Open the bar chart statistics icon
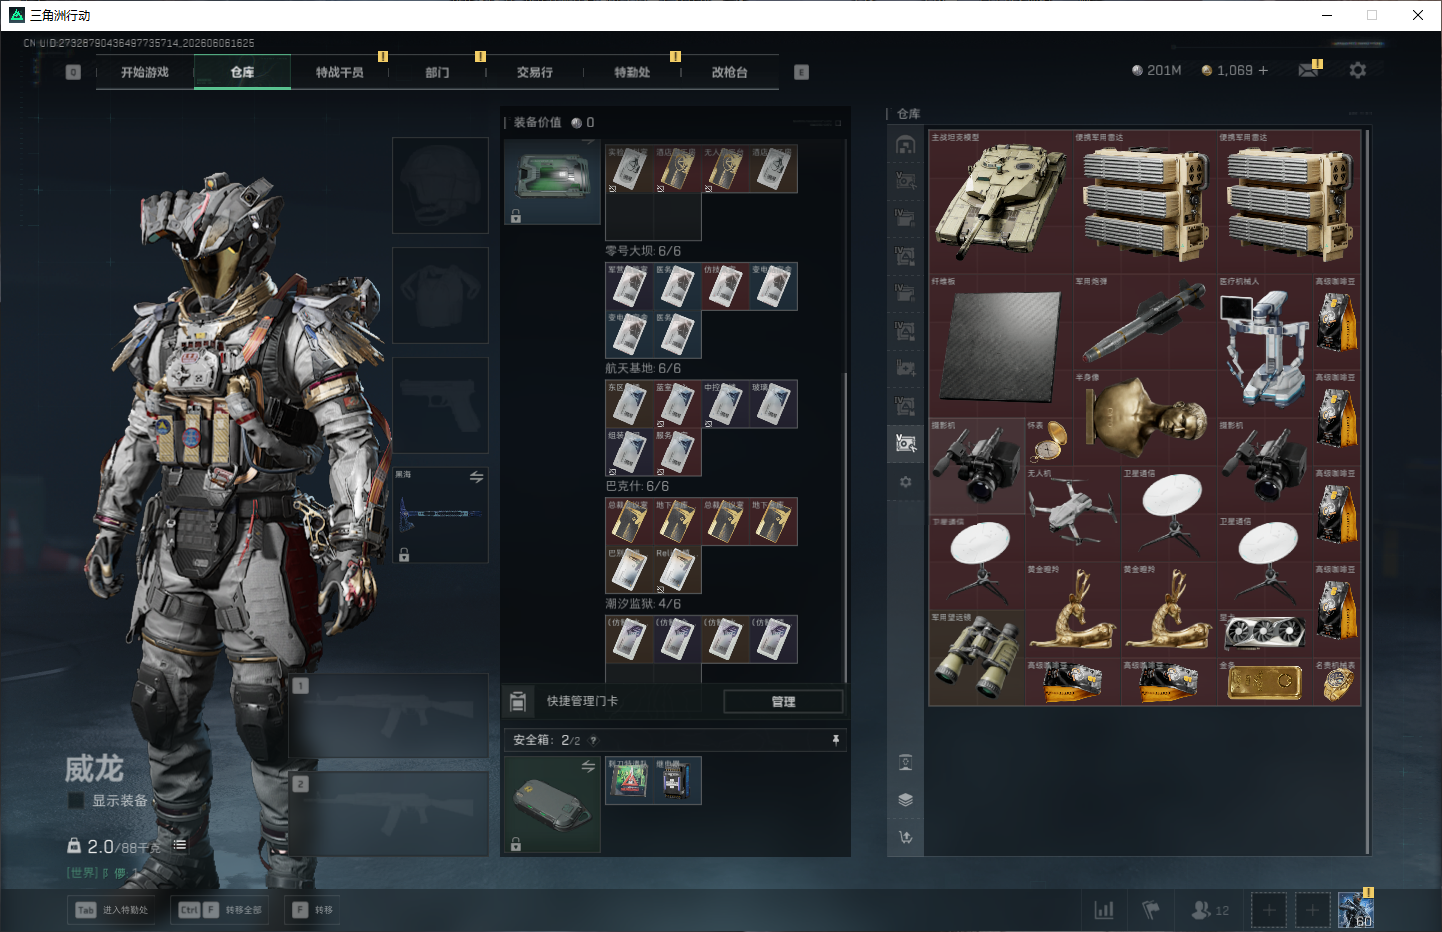1442x932 pixels. pyautogui.click(x=1104, y=910)
